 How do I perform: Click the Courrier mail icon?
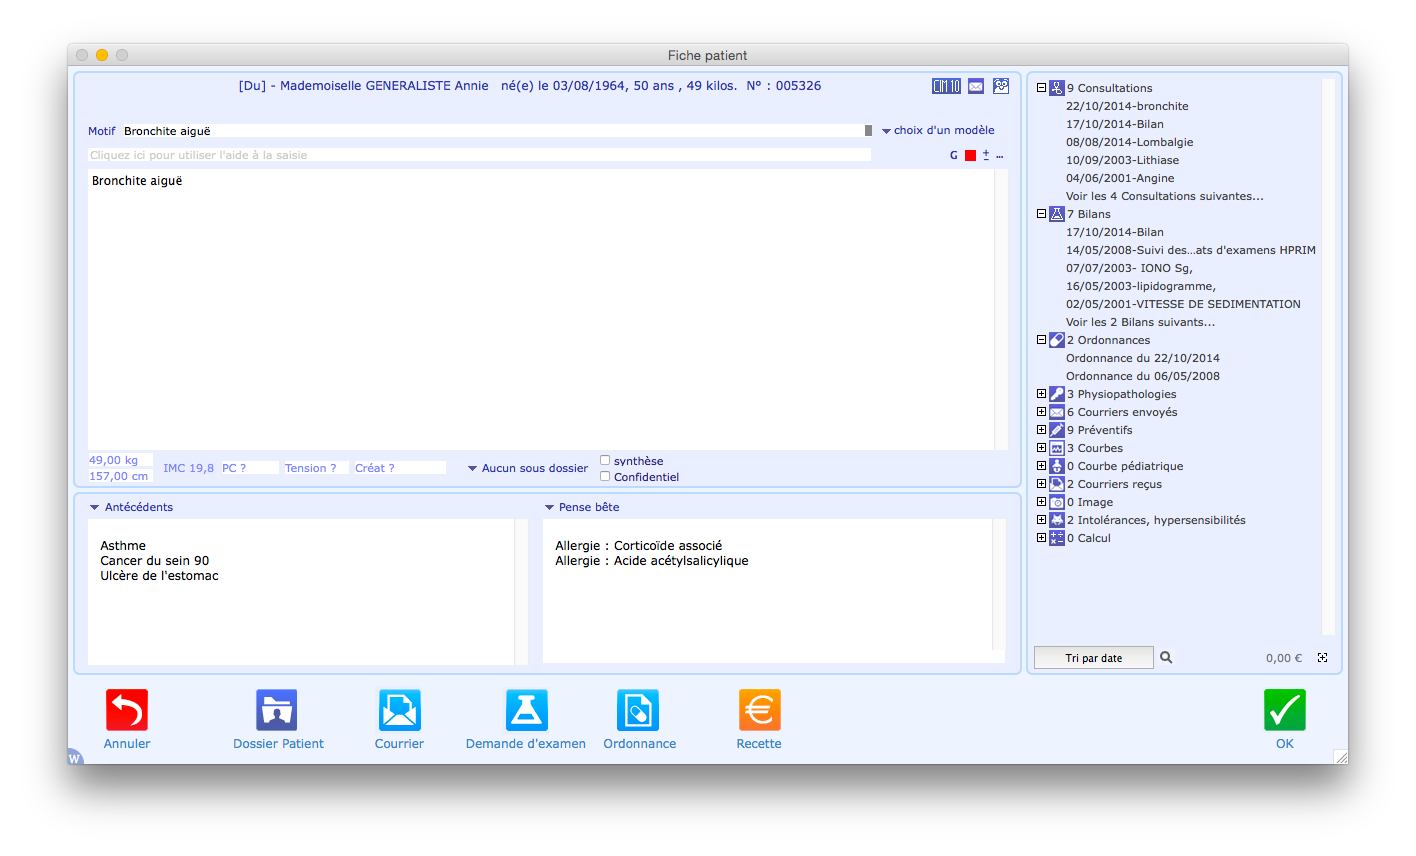[x=400, y=710]
